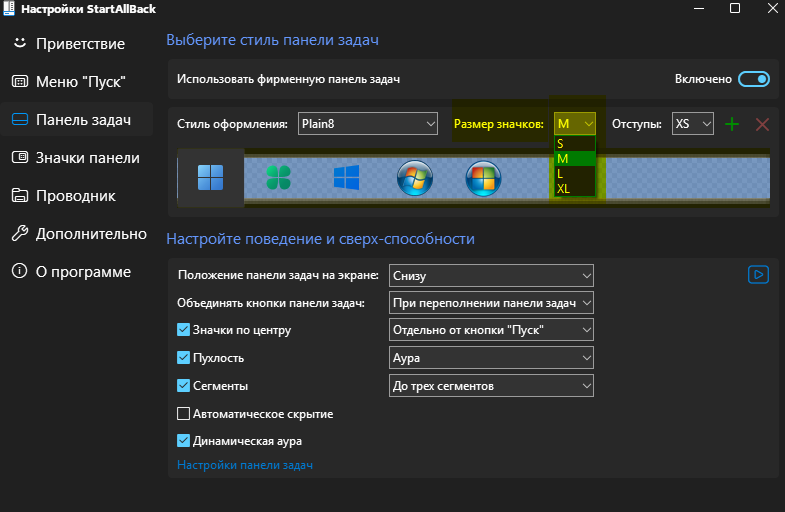Collapse the Размер значков dropdown
This screenshot has width=785, height=512.
(575, 124)
